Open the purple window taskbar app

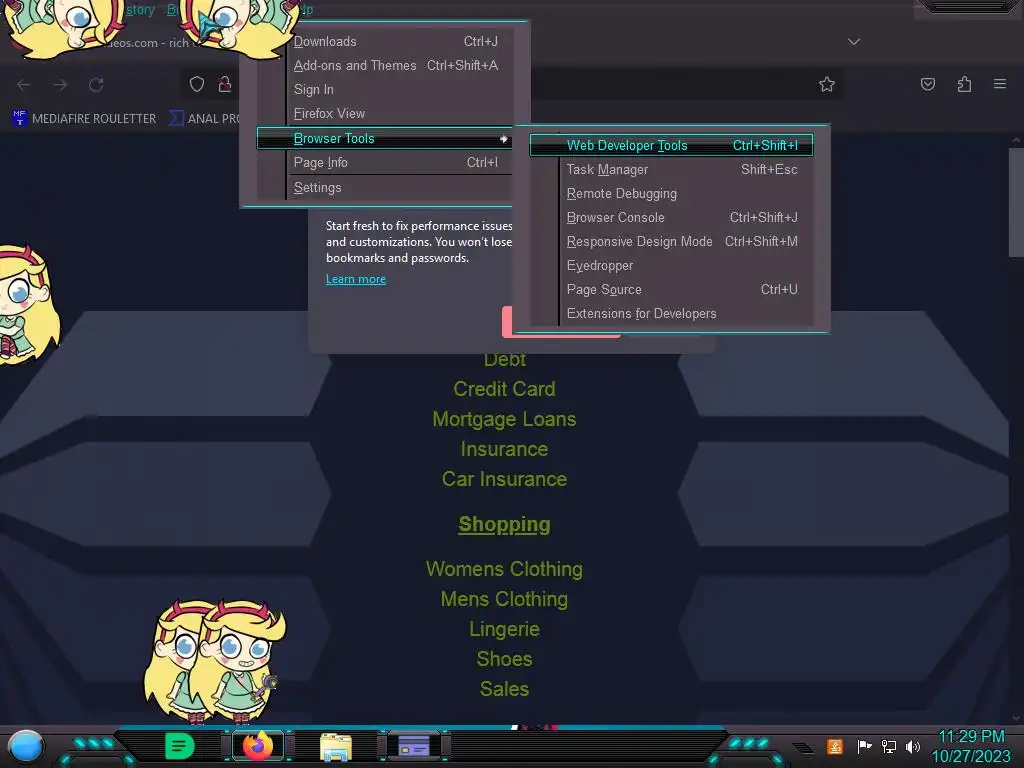414,746
